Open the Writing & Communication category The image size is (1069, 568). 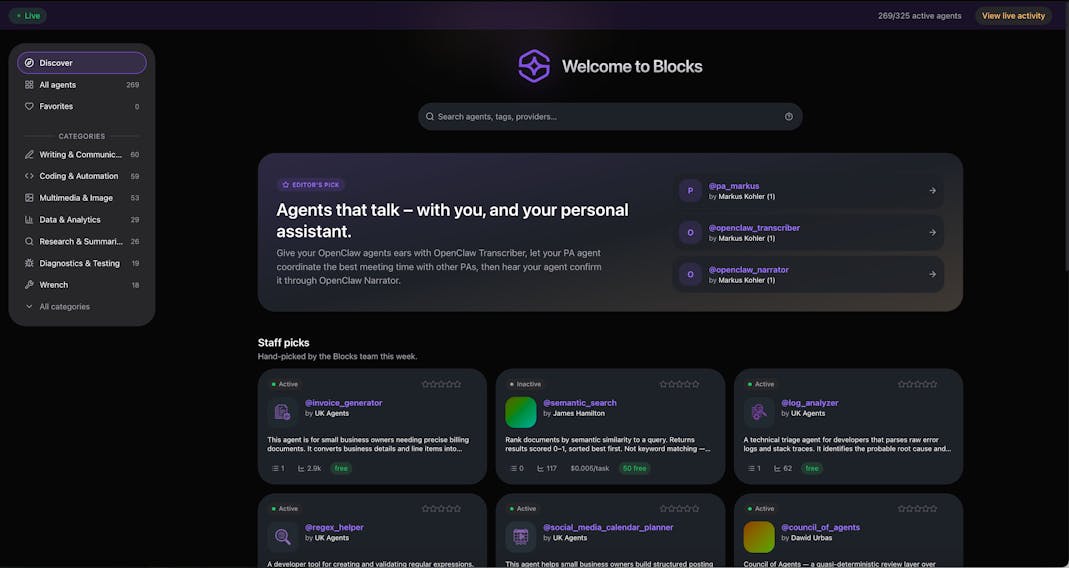click(82, 155)
